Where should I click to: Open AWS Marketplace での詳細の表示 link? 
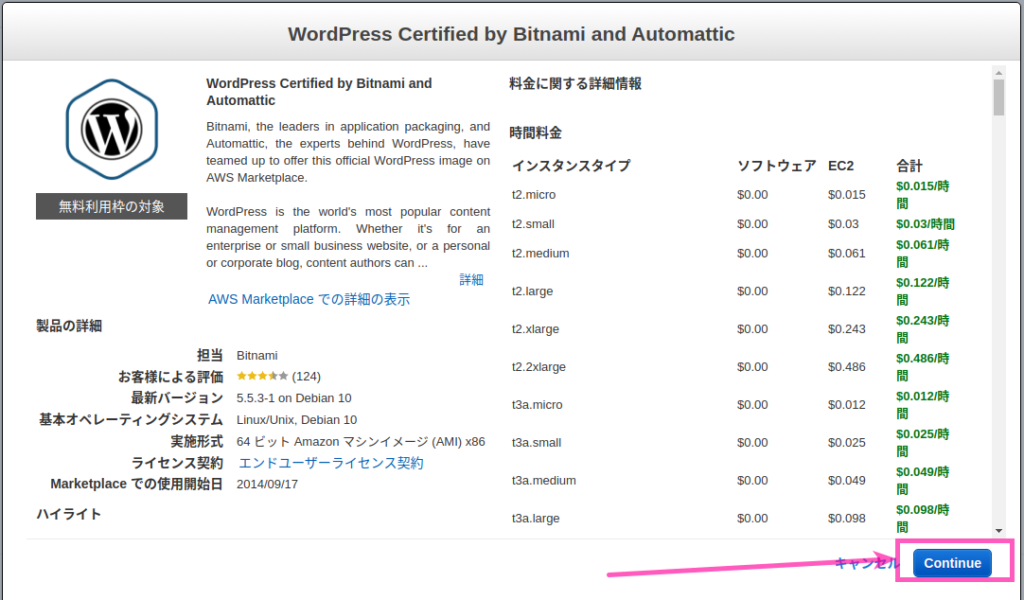tap(309, 300)
